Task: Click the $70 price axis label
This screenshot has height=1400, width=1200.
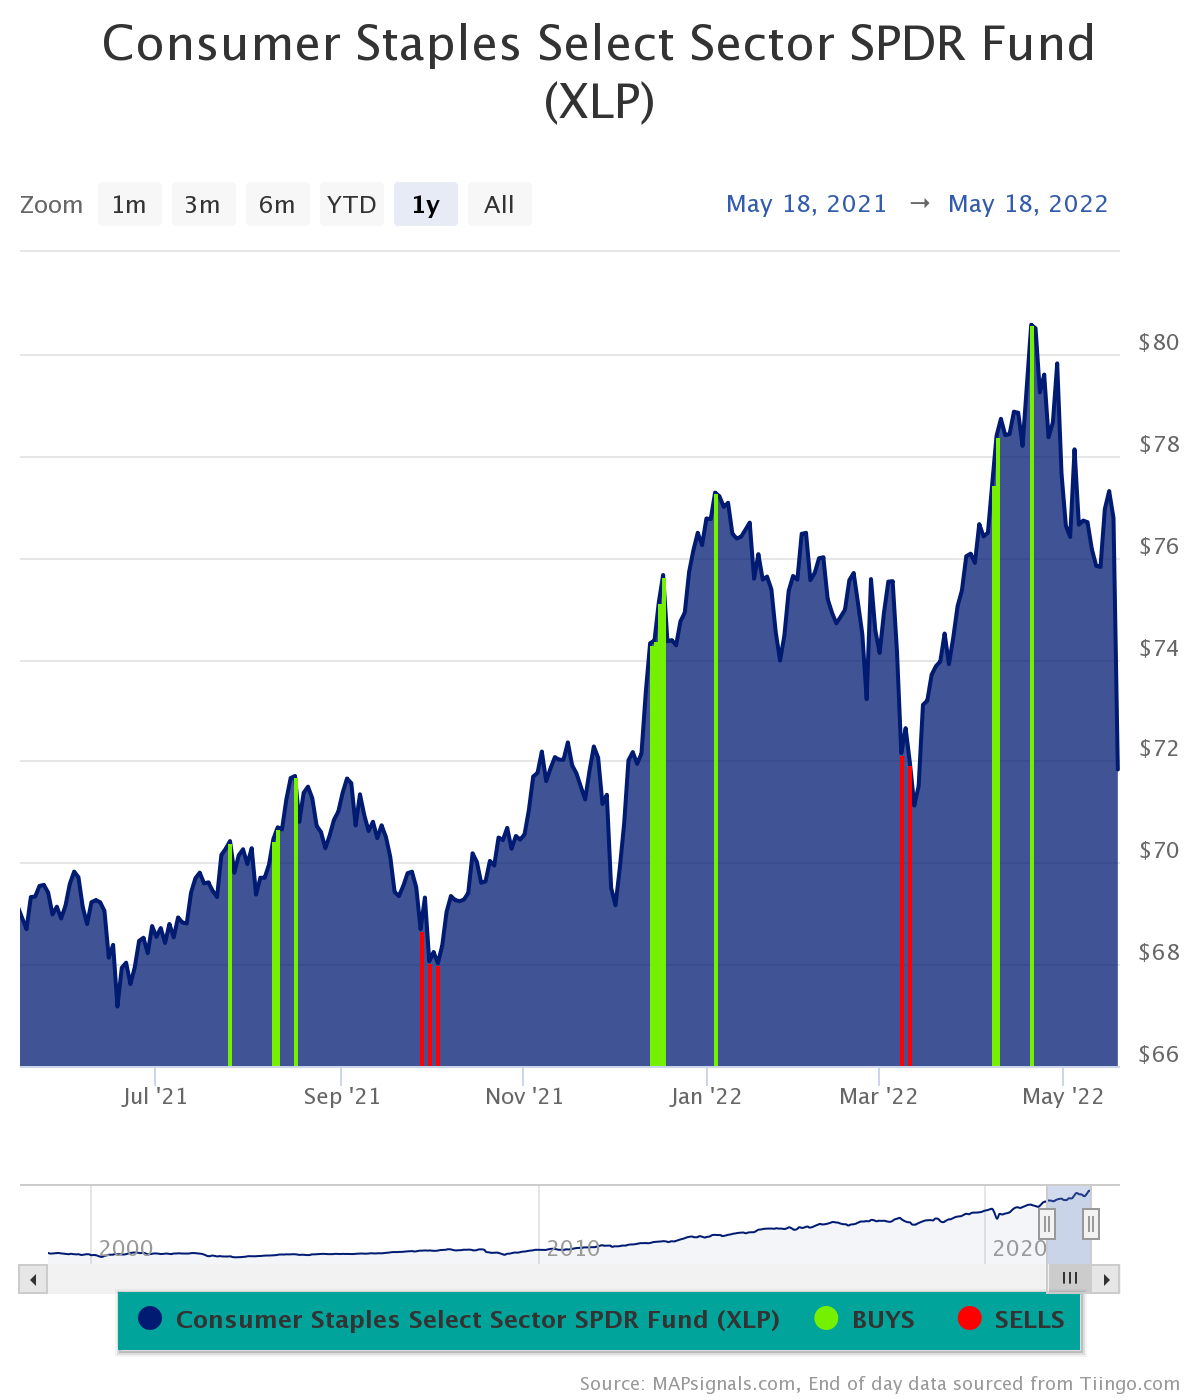Action: (1159, 850)
